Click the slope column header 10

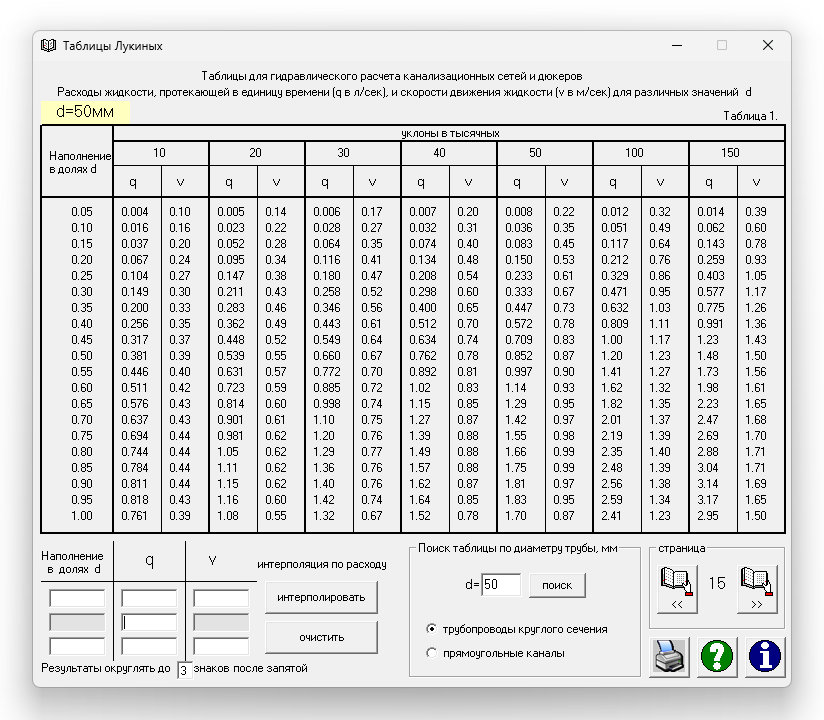coord(159,153)
